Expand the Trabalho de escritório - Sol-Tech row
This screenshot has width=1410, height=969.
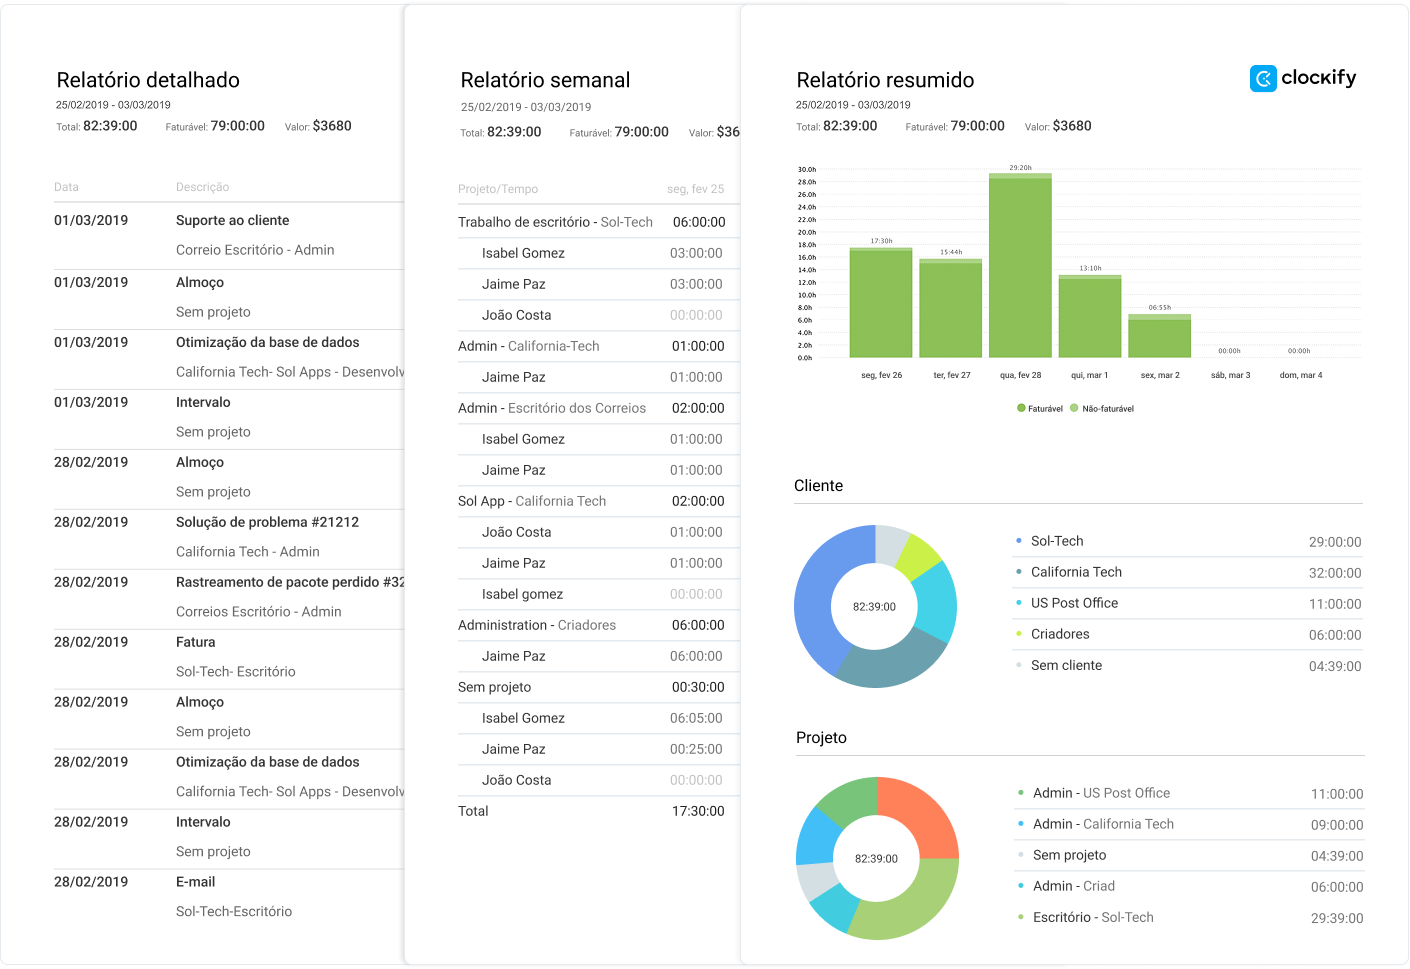[x=555, y=222]
